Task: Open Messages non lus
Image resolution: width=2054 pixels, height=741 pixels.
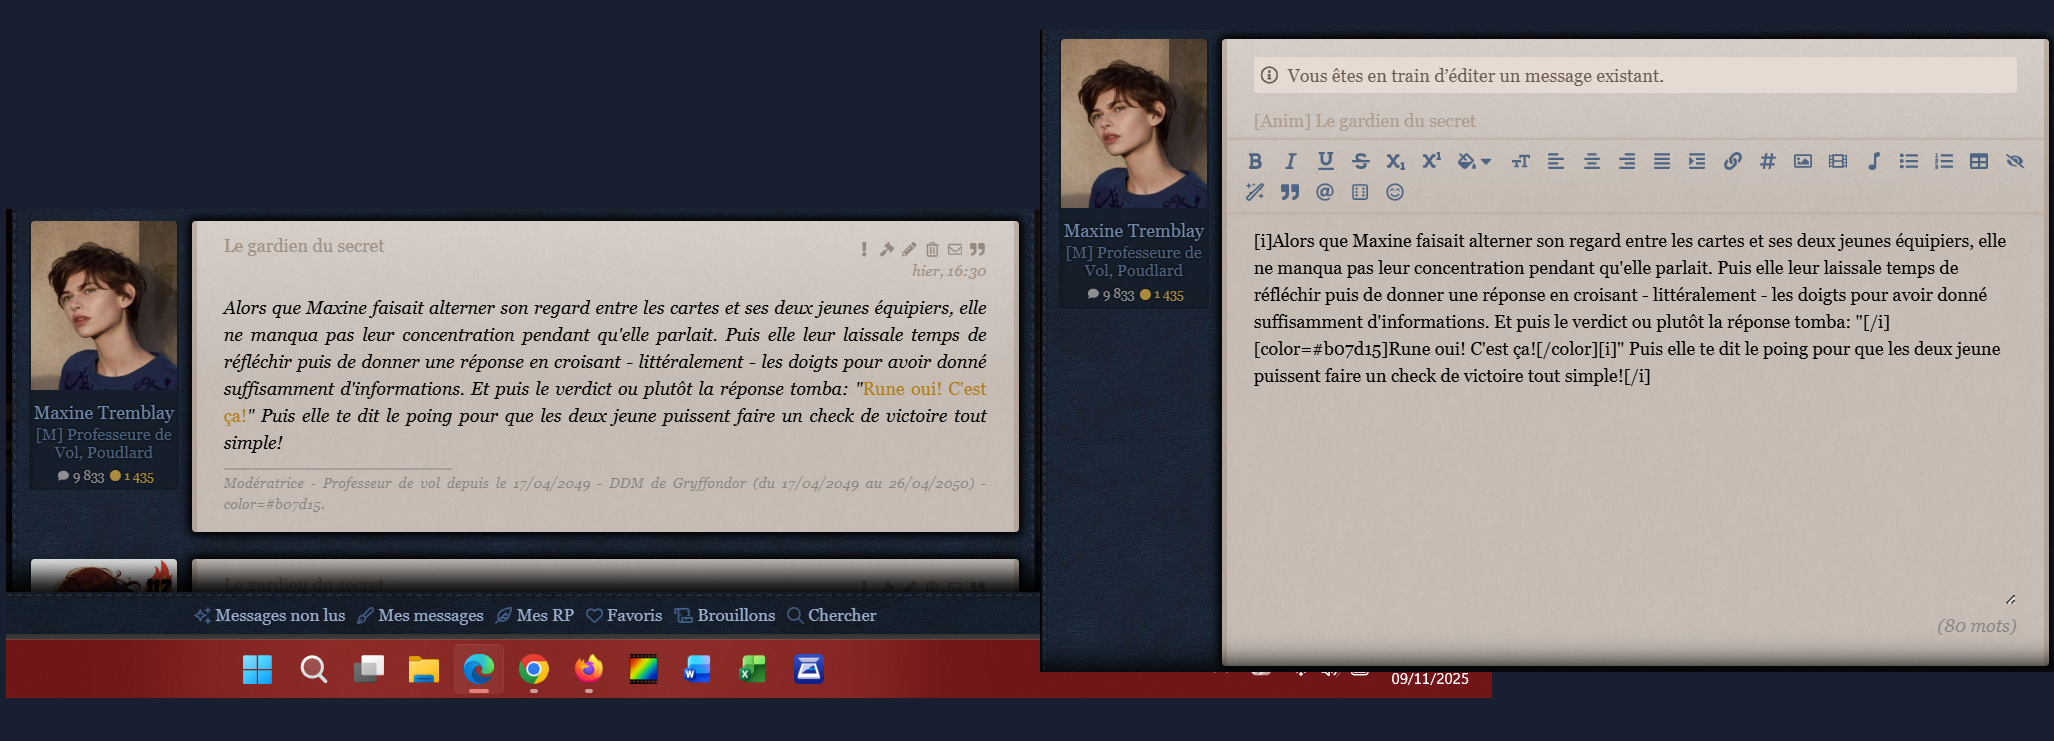Action: (x=270, y=615)
